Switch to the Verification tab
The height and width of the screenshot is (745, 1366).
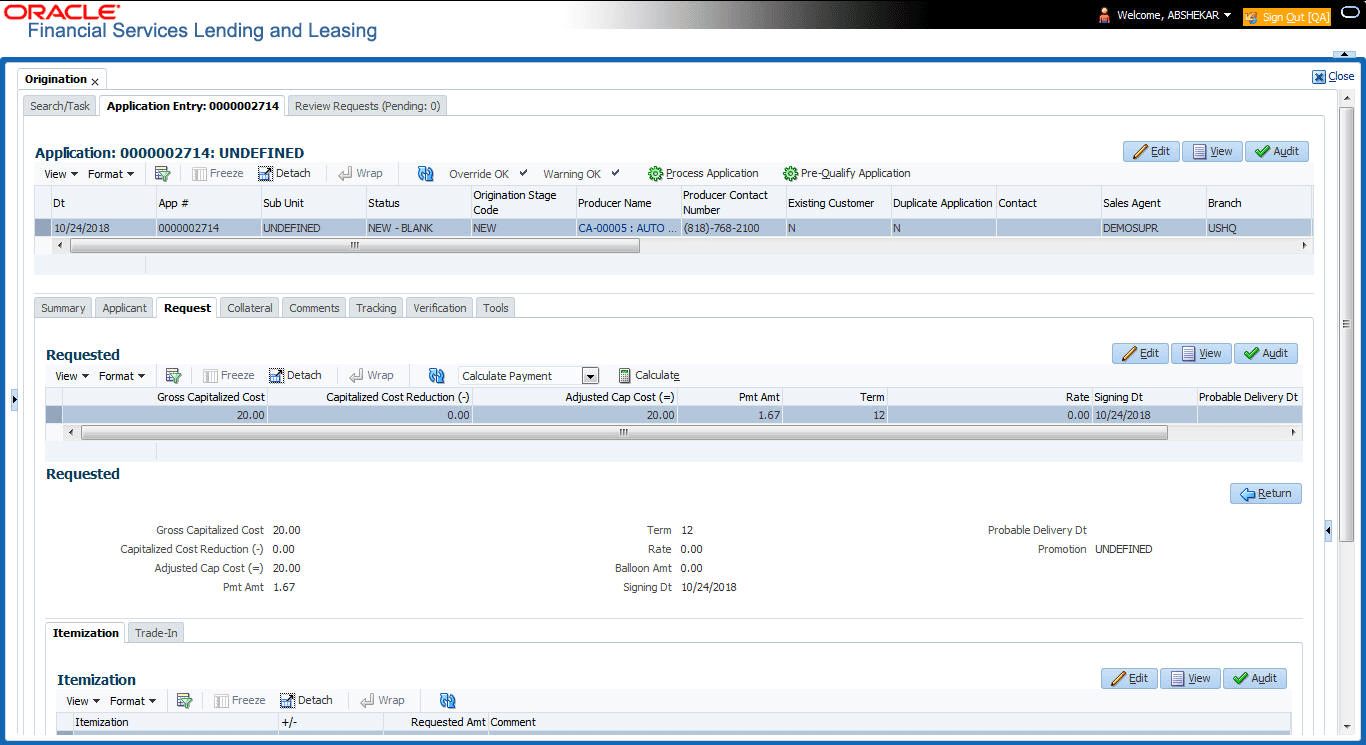[x=440, y=308]
